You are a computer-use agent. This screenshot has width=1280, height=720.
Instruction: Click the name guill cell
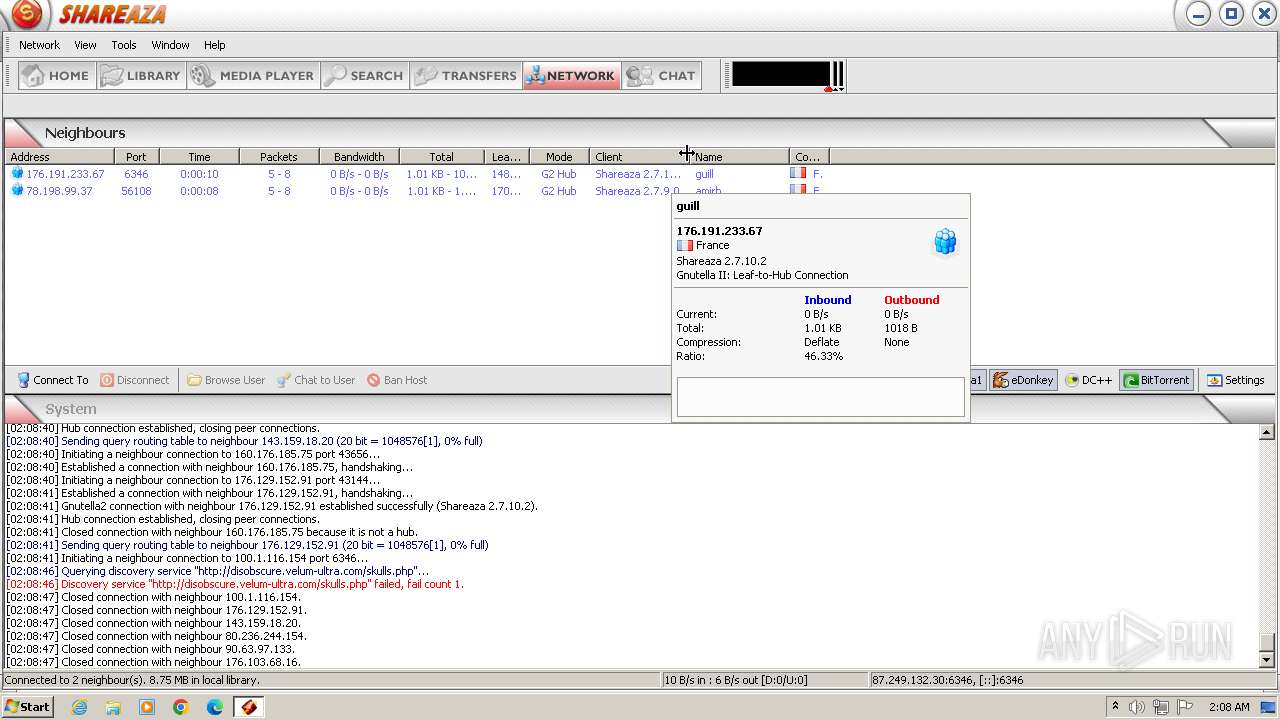coord(704,174)
